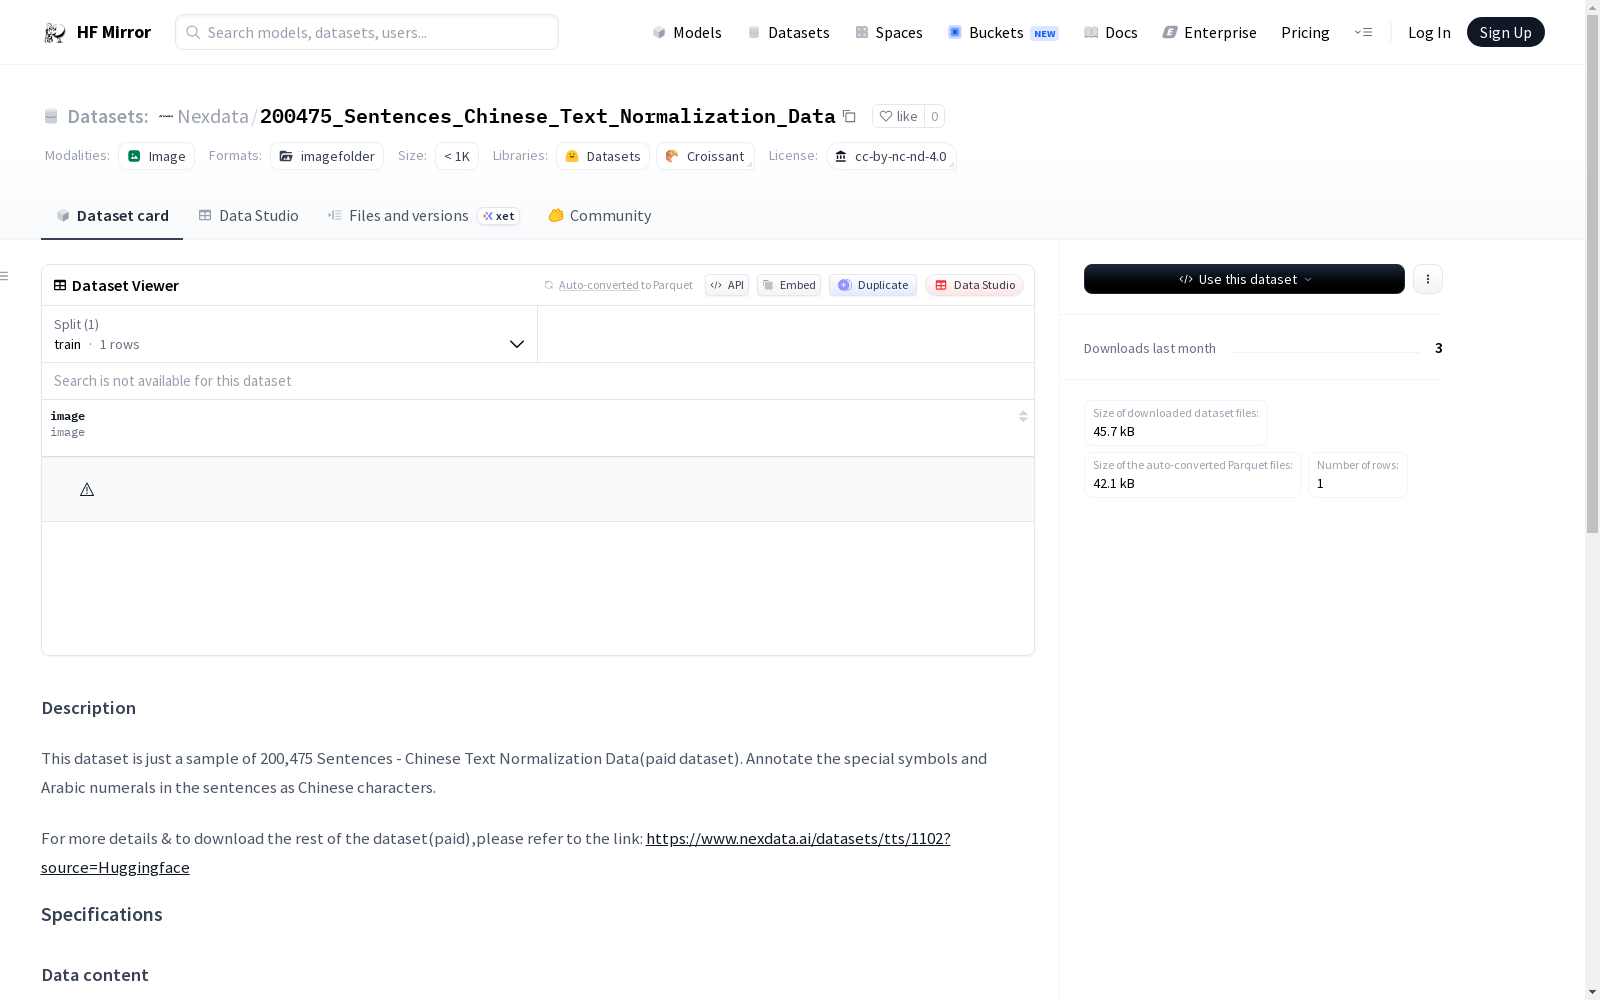Select the Datasets library tag

coord(603,156)
